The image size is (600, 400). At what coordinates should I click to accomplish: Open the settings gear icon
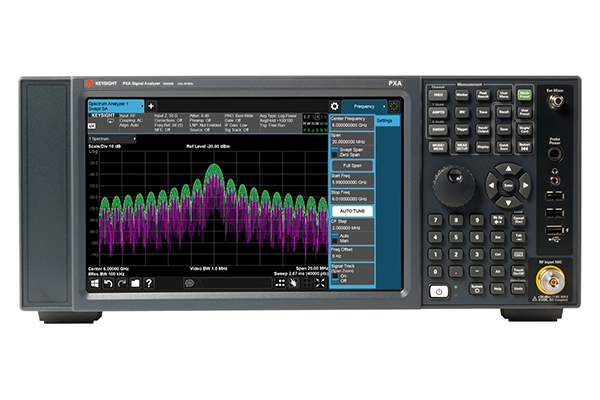click(x=335, y=105)
